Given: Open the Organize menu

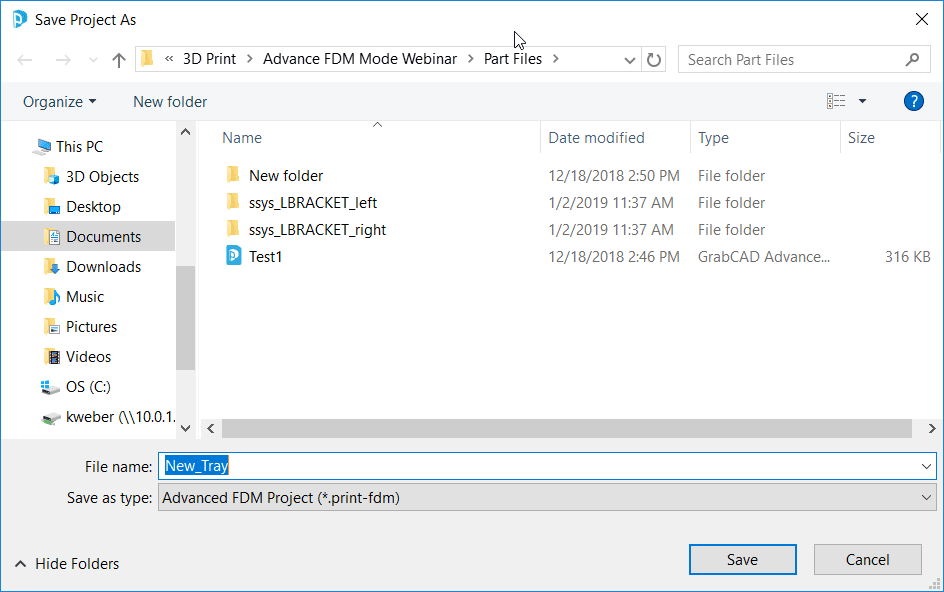Looking at the screenshot, I should 59,102.
